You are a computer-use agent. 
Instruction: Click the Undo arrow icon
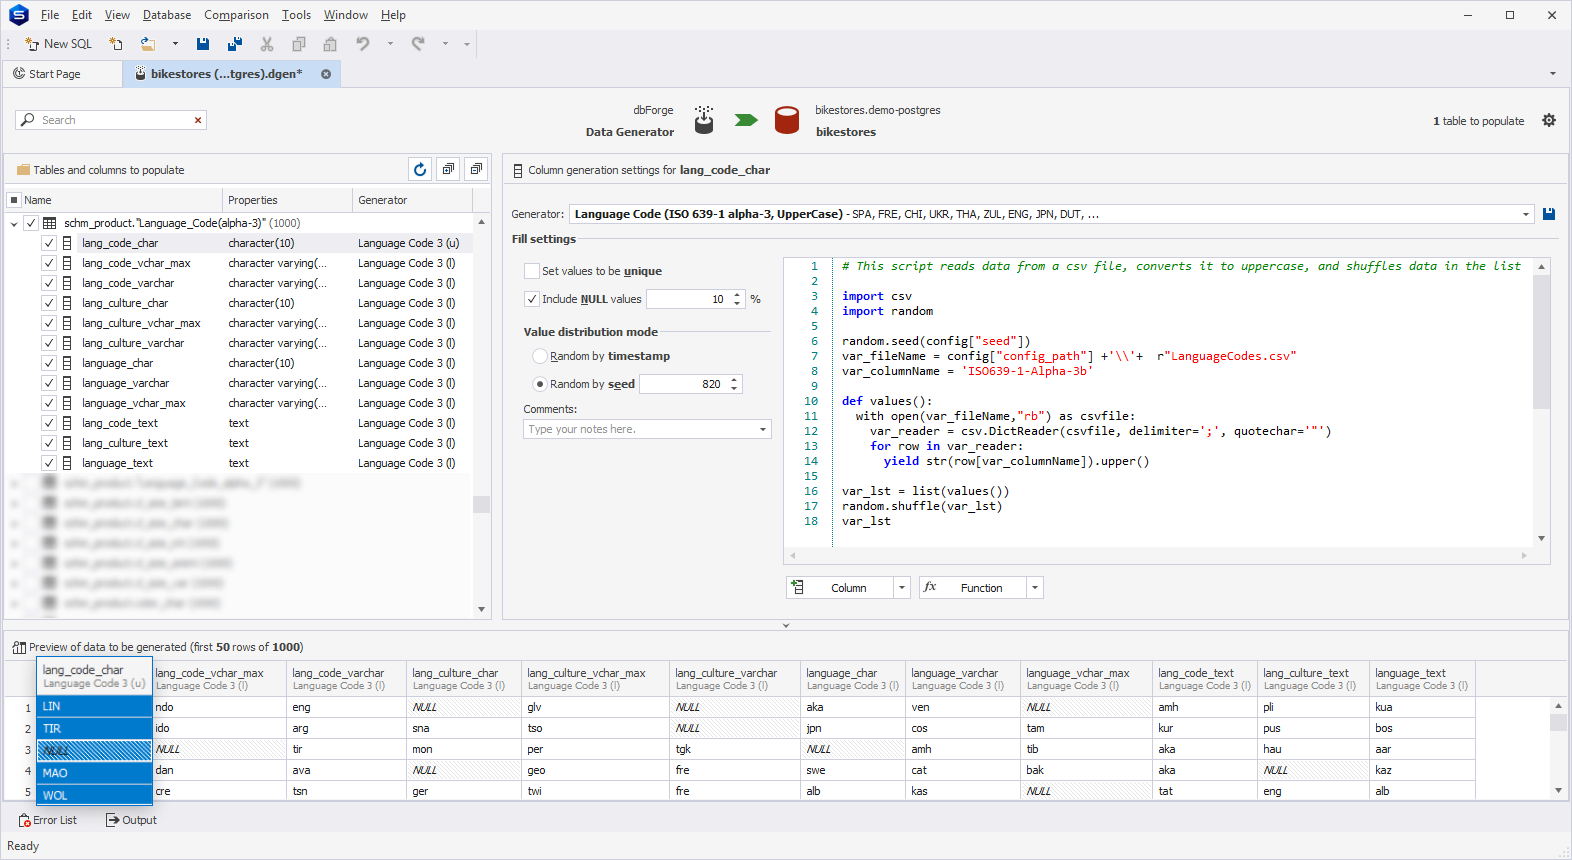363,44
